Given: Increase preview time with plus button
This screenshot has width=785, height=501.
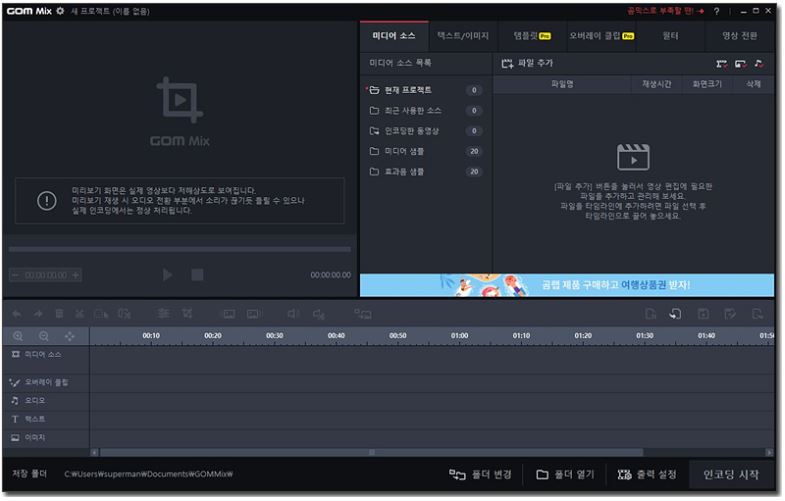Looking at the screenshot, I should pyautogui.click(x=76, y=275).
